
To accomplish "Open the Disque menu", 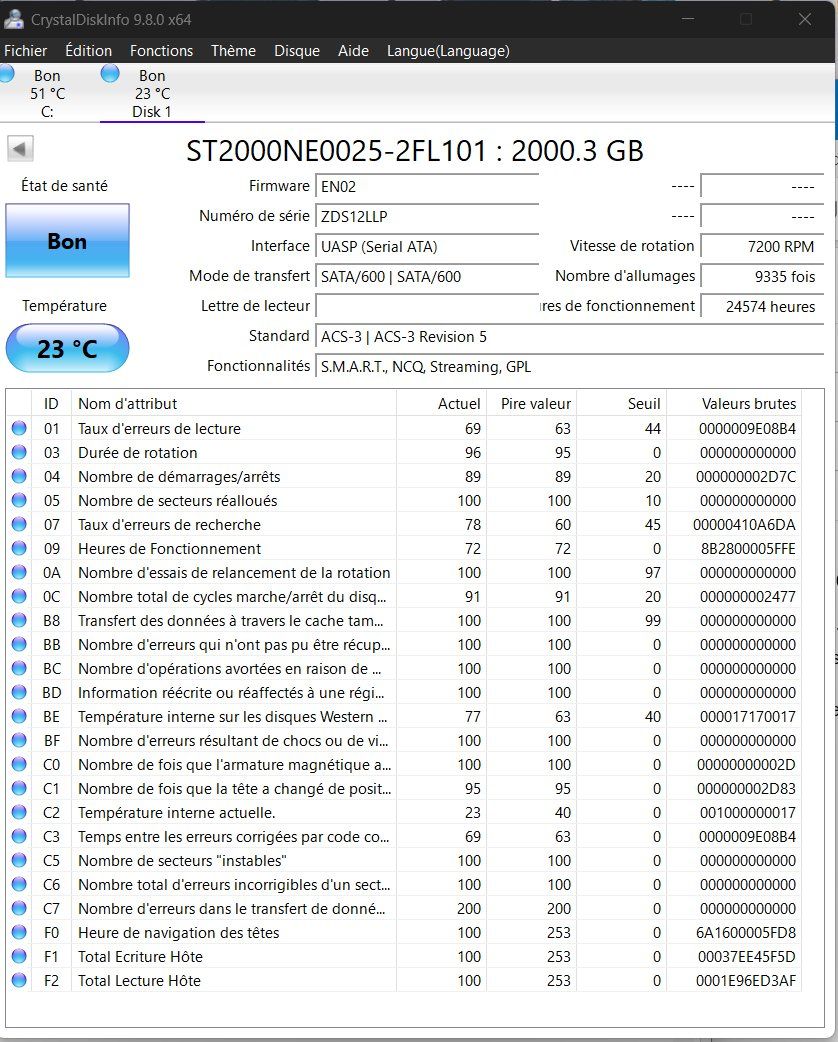I will point(297,51).
